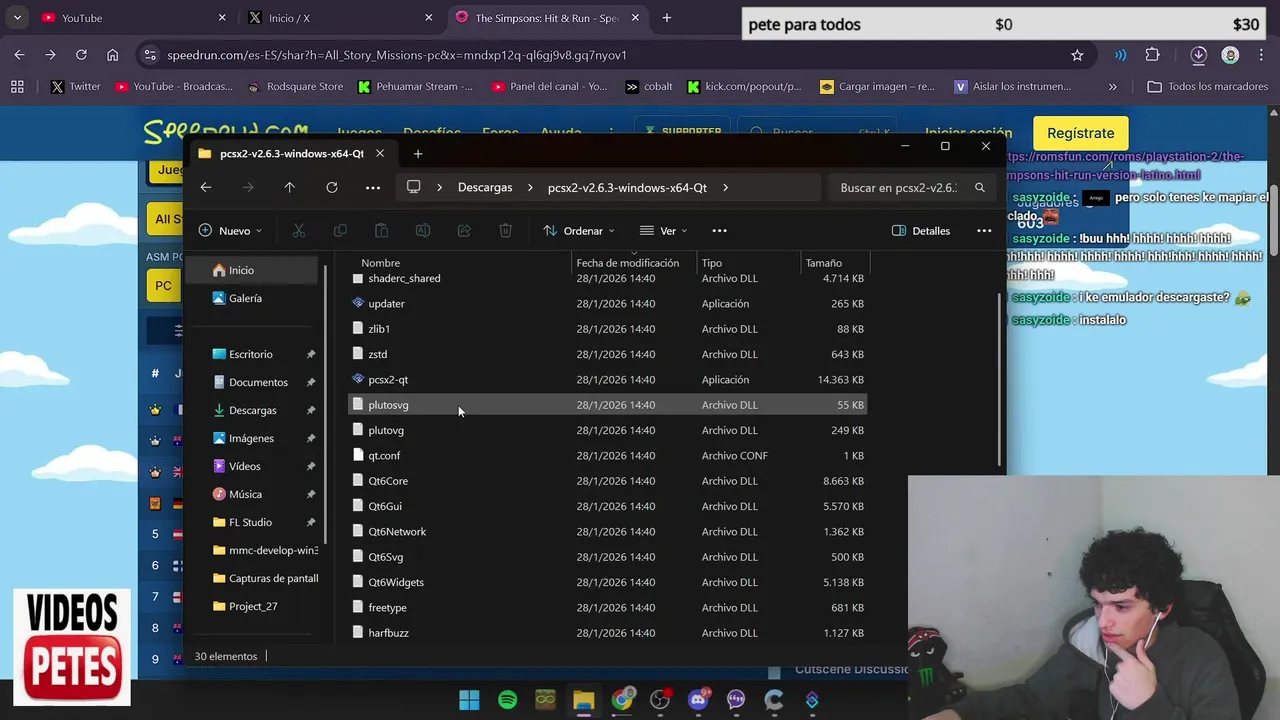Open Chrome extensions puzzle icon
Viewport: 1280px width, 720px height.
pyautogui.click(x=1152, y=55)
